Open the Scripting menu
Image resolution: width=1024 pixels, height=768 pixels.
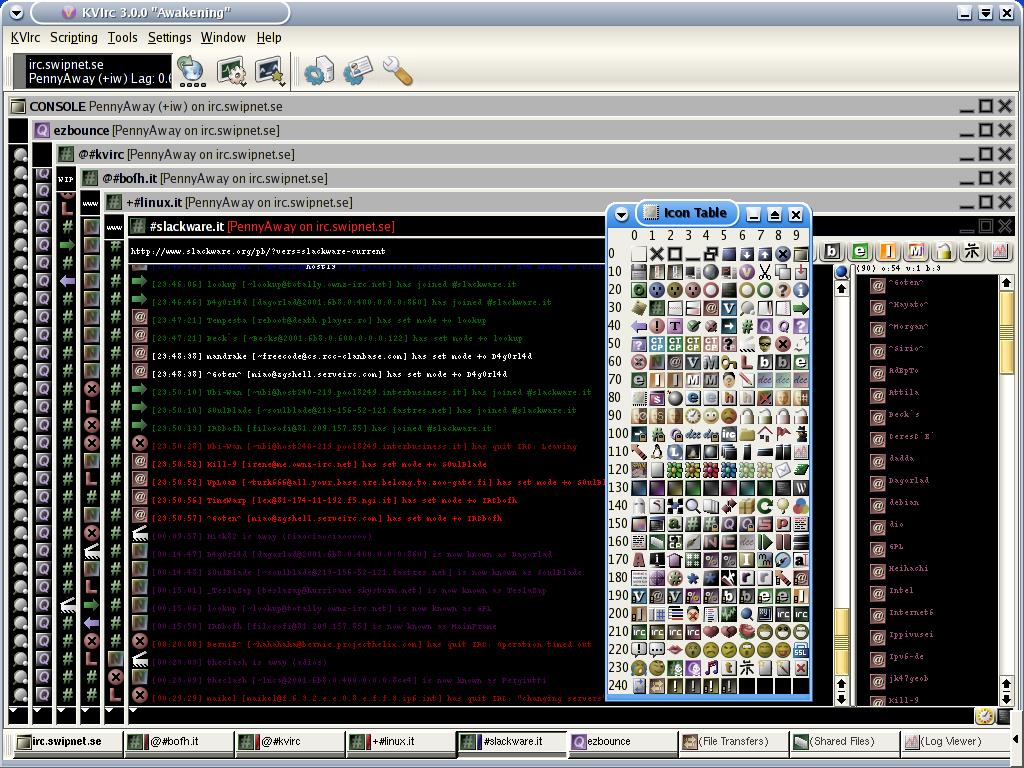[x=74, y=38]
